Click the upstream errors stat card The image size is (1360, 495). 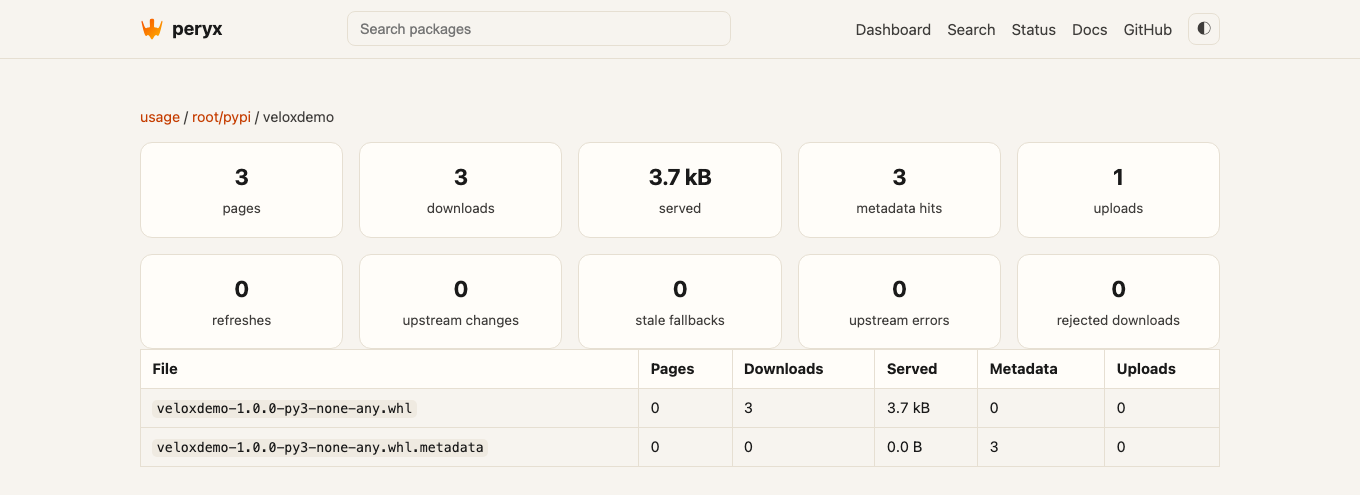(x=899, y=302)
